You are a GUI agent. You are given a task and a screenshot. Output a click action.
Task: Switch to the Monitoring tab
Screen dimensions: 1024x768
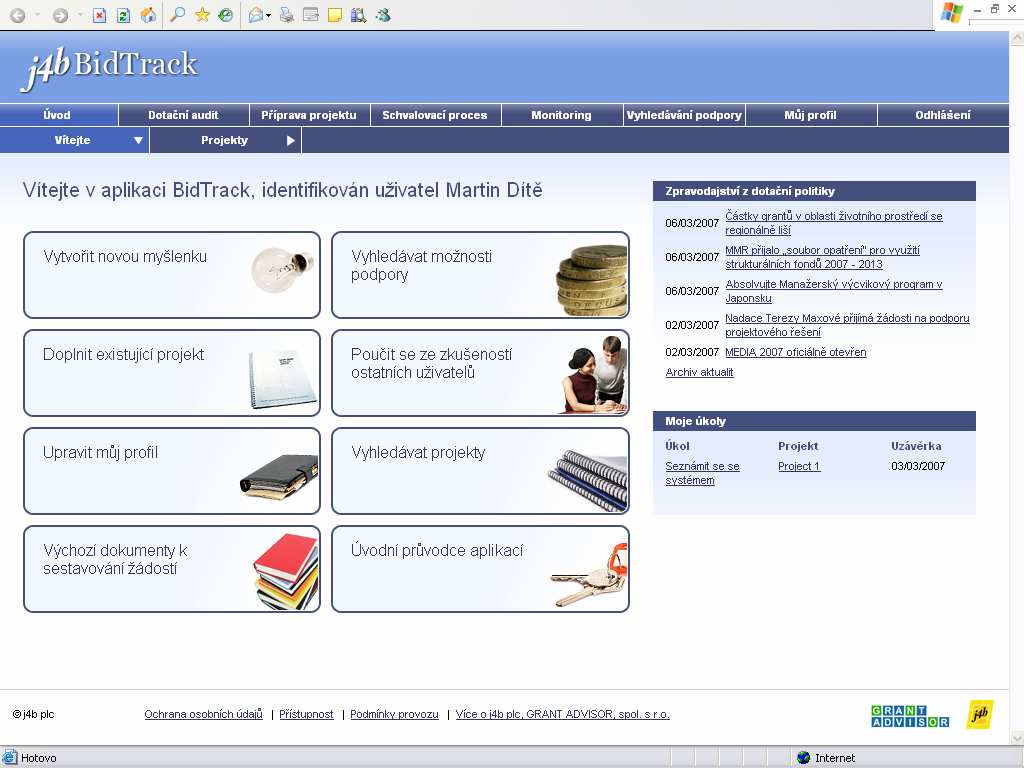(562, 115)
